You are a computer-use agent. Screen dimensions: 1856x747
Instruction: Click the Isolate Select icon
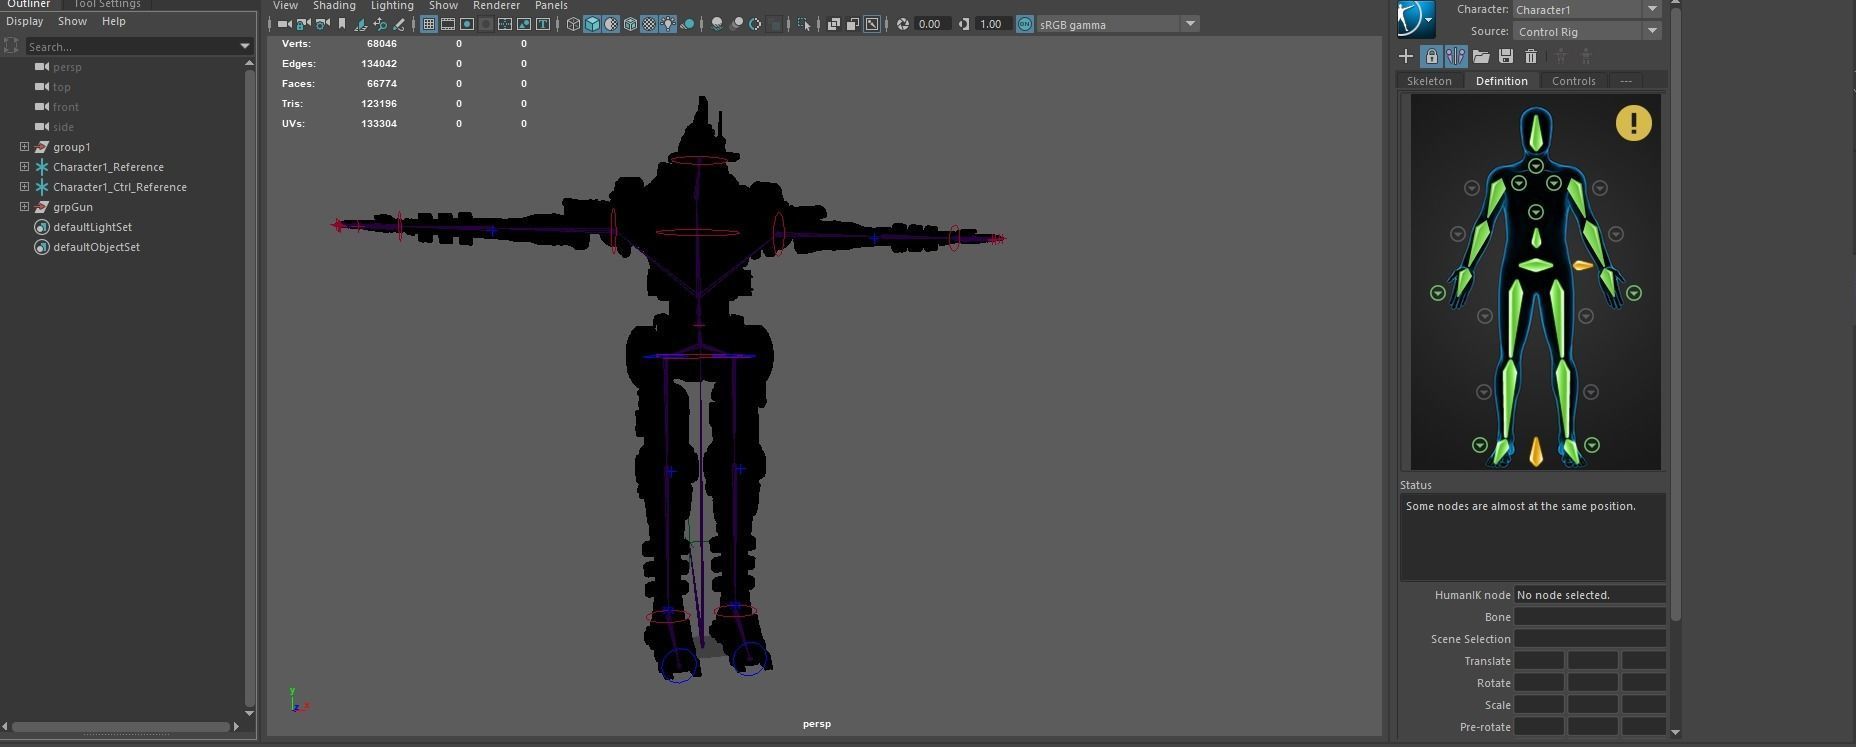[x=804, y=24]
